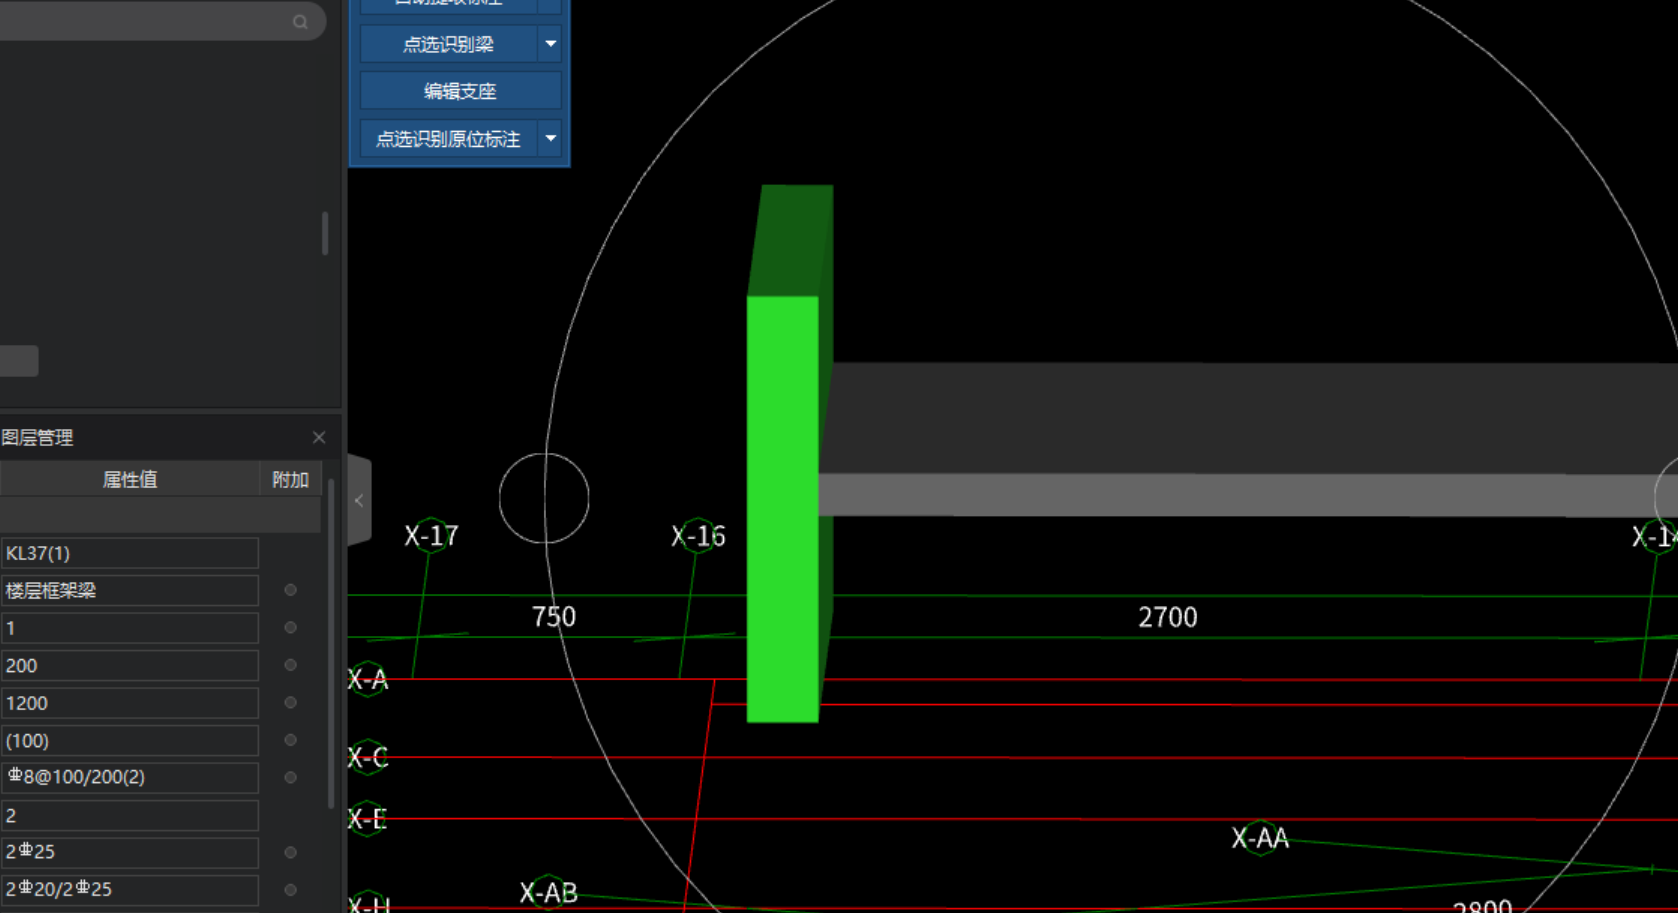Screen dimensions: 1678x913
Task: Toggle the 附加 circle for value 1
Action: 291,628
